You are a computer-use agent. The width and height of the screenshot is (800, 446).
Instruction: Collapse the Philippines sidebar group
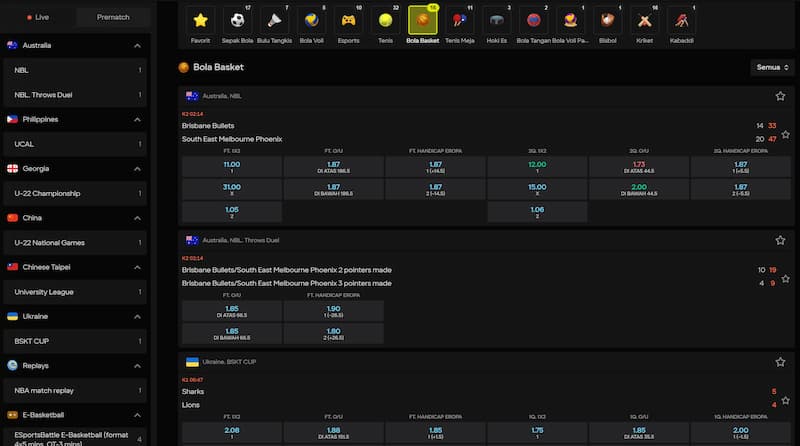(137, 119)
